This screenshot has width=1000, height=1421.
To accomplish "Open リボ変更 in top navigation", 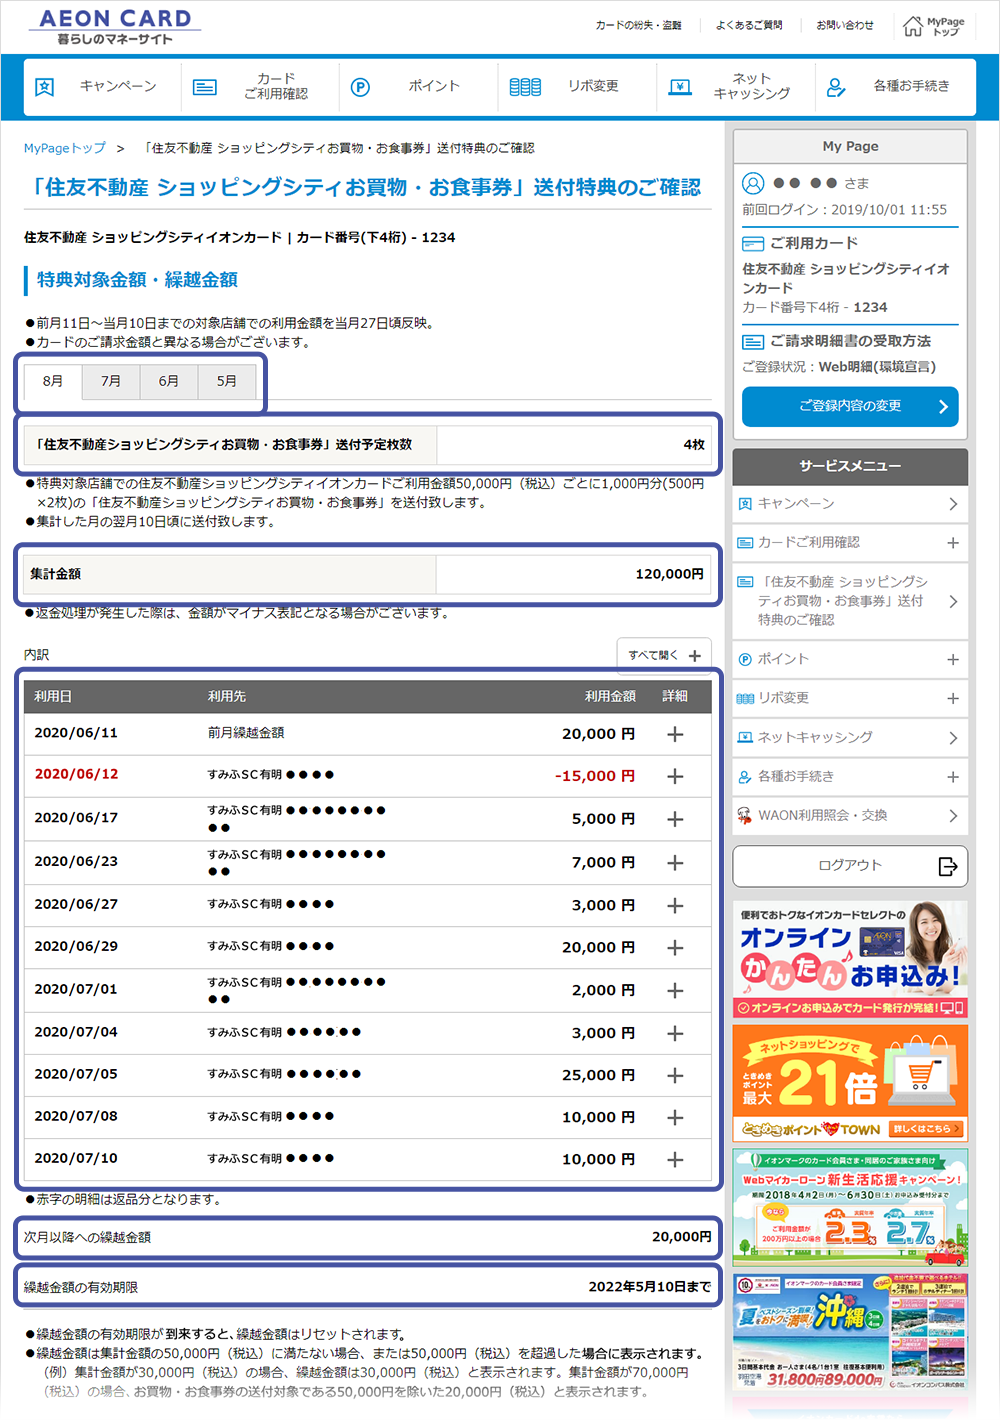I will [x=577, y=87].
